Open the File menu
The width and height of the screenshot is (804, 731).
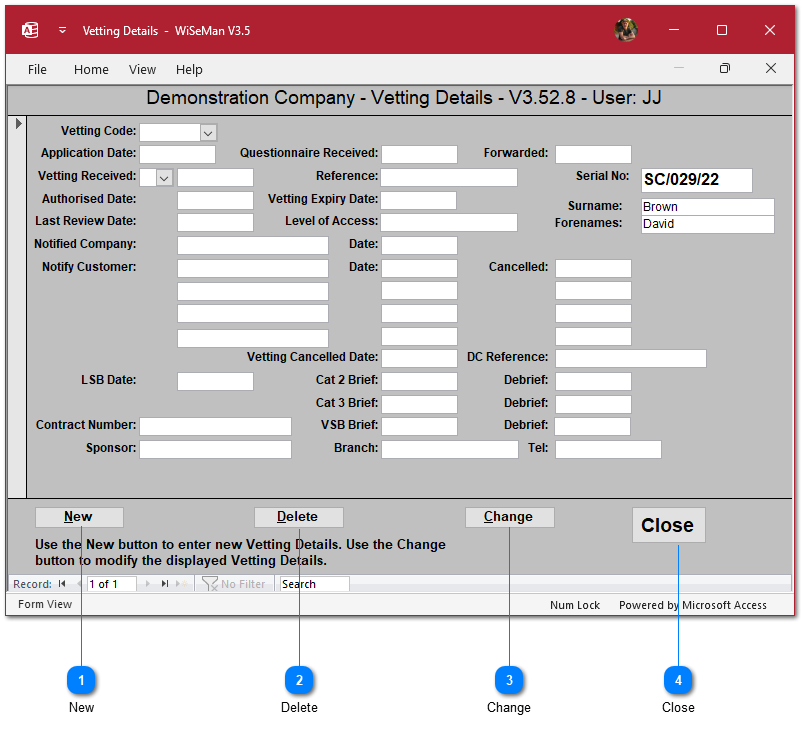[37, 70]
